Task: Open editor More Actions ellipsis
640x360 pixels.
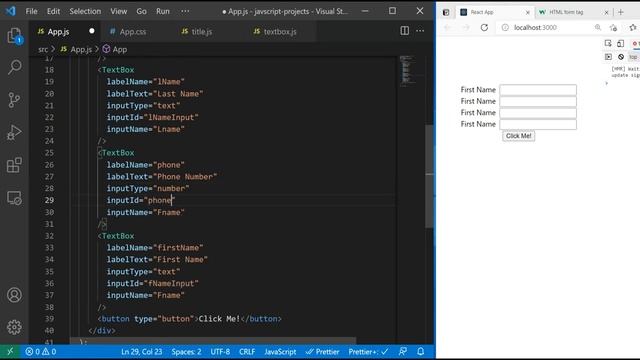Action: (x=420, y=31)
